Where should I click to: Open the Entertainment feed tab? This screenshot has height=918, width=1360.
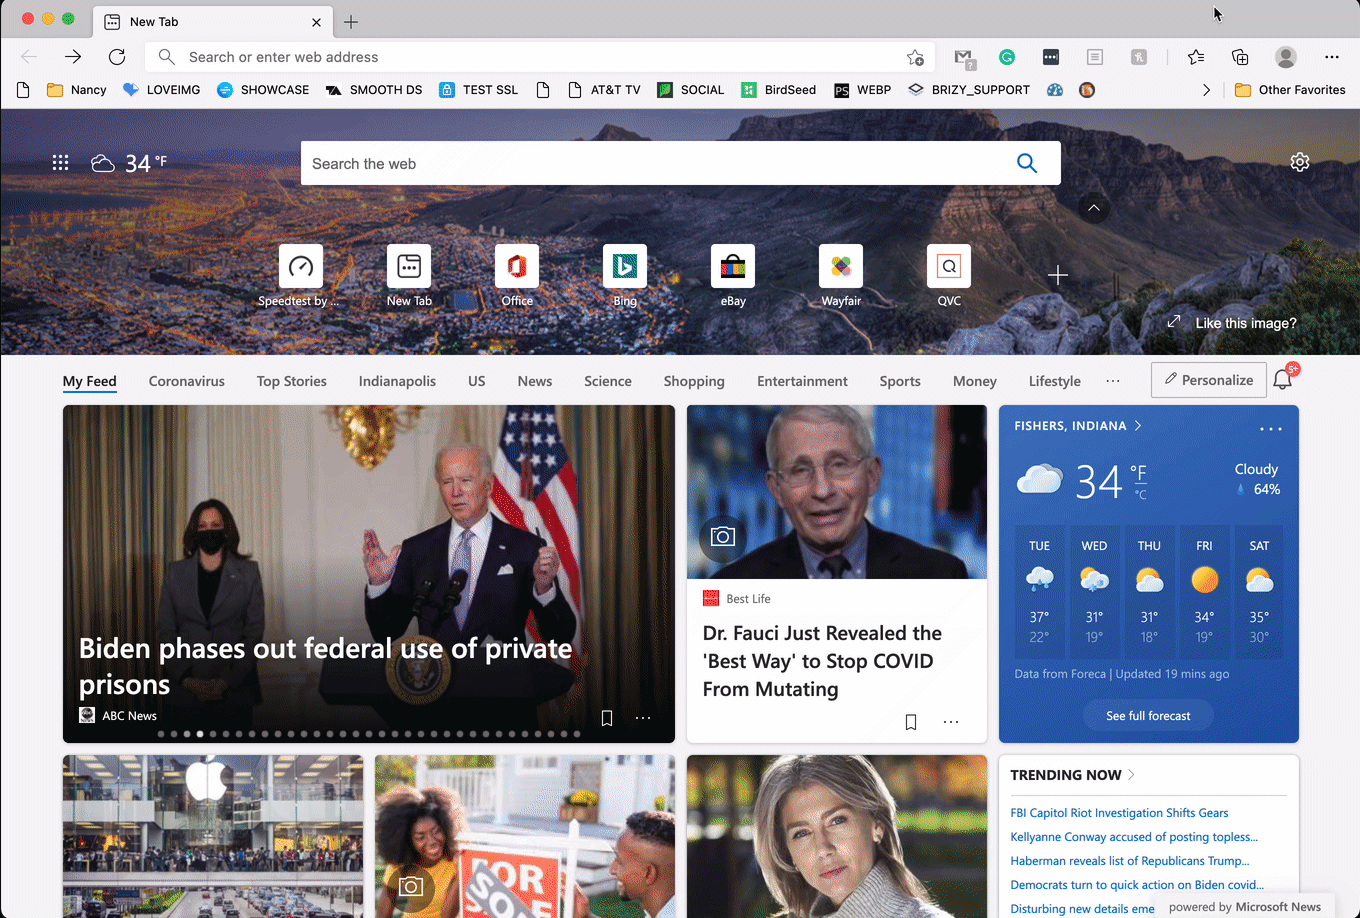pos(802,381)
